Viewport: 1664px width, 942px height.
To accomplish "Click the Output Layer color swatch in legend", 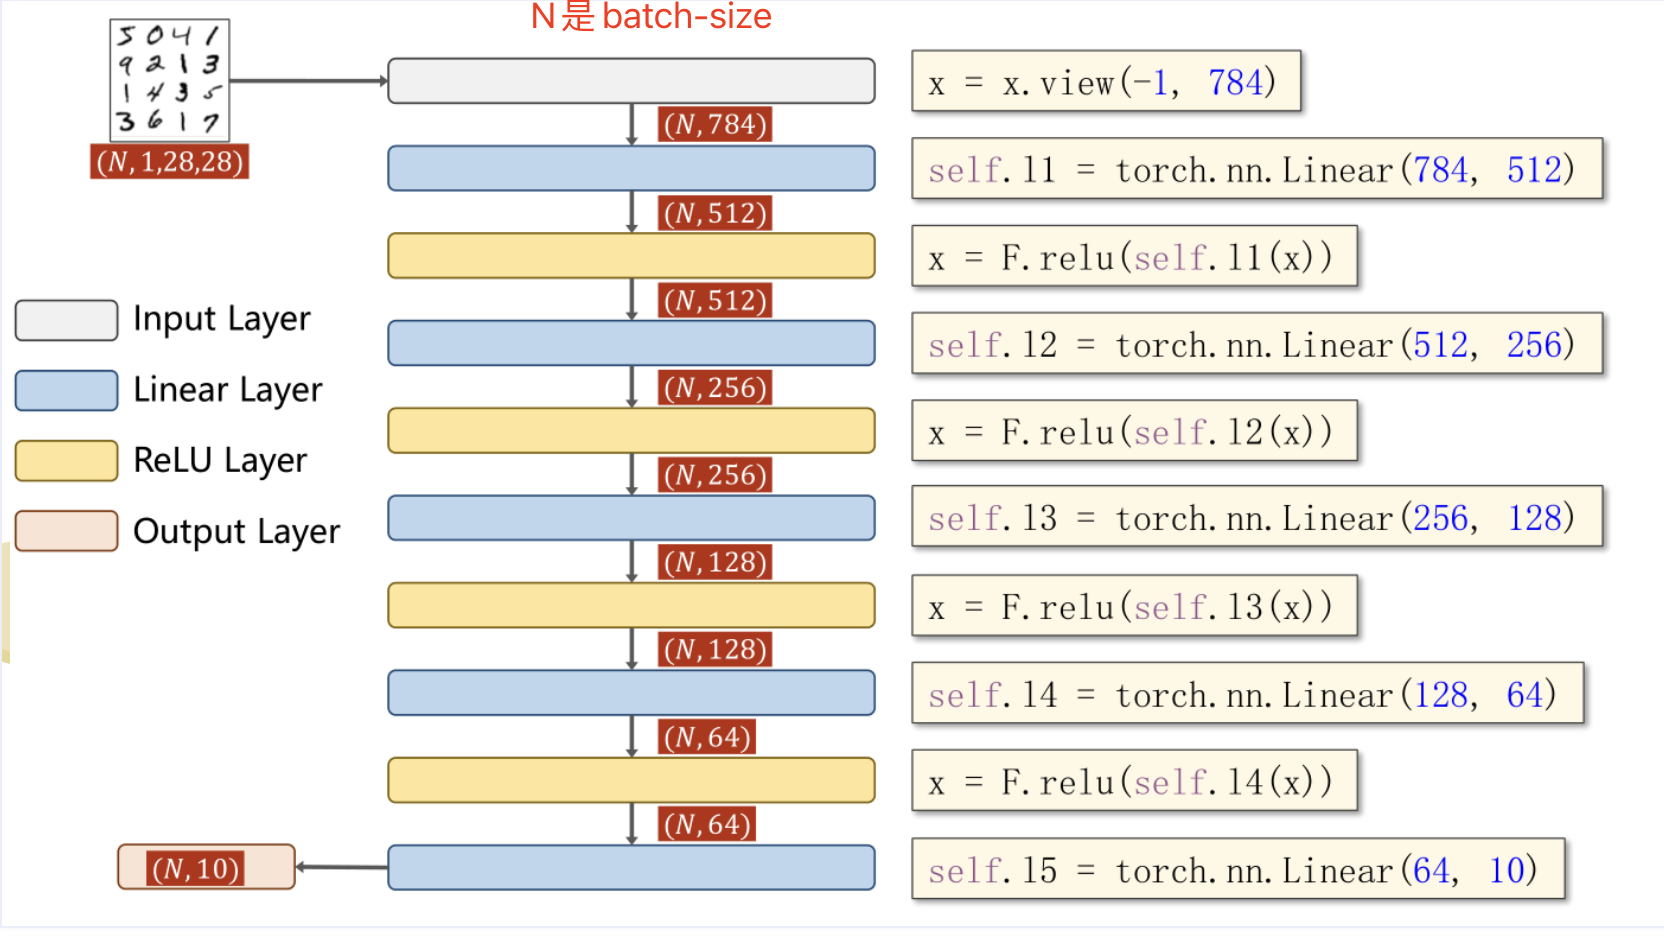I will click(65, 531).
